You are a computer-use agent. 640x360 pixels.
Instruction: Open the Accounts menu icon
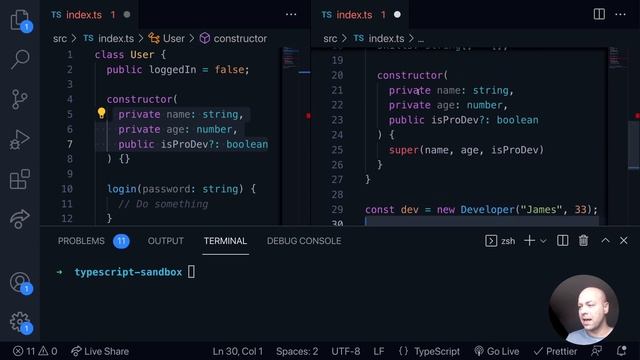pos(20,282)
